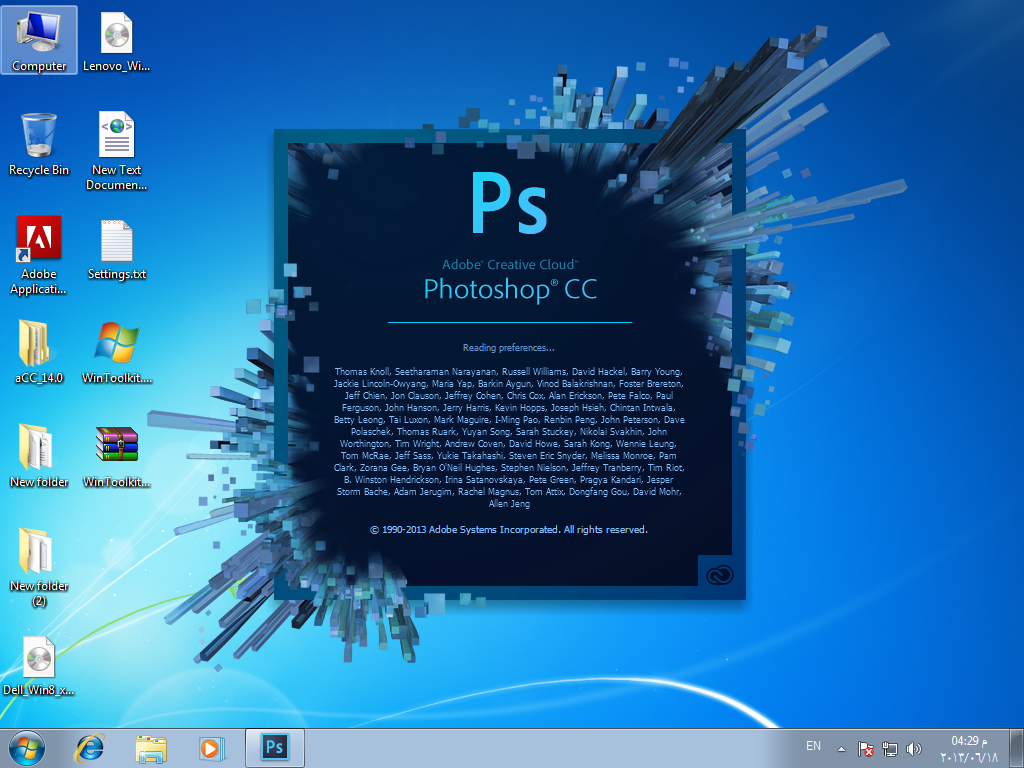The width and height of the screenshot is (1024, 768).
Task: Select the Settings.txt file icon
Action: pyautogui.click(x=116, y=249)
